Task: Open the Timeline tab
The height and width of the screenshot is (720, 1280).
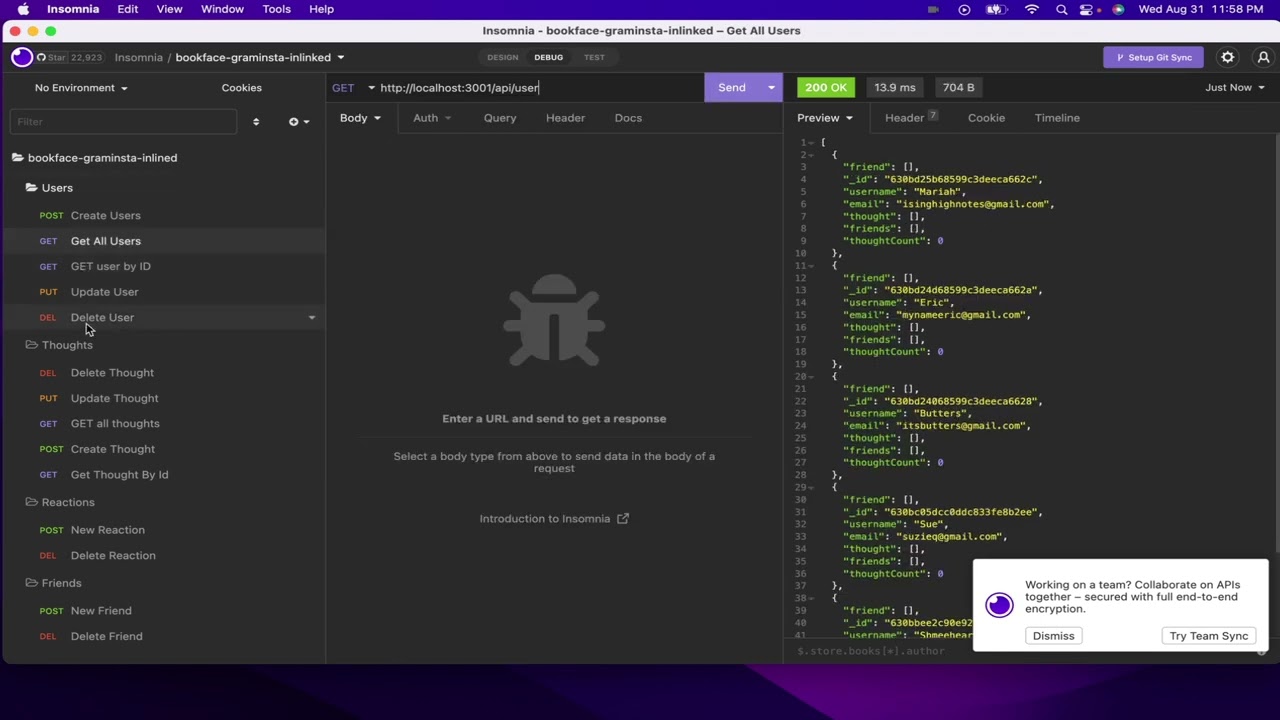Action: pos(1057,118)
